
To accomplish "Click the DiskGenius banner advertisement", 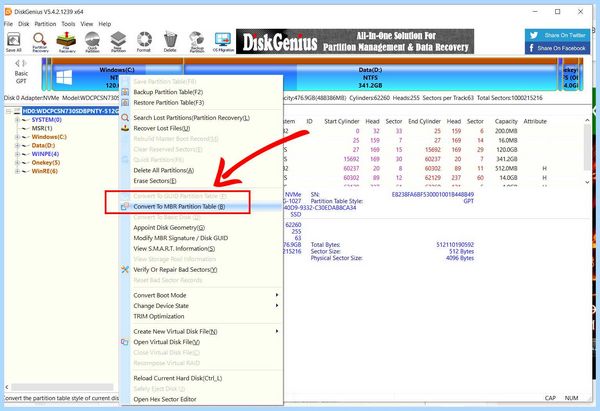I will click(355, 41).
